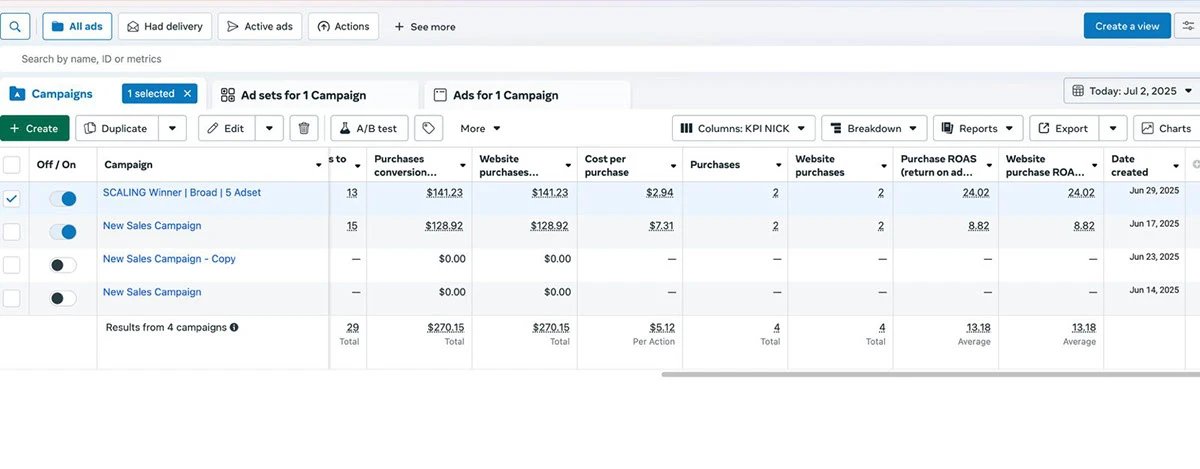Tick the select-all header checkbox
Screen dimensions: 1200x469
[11, 165]
